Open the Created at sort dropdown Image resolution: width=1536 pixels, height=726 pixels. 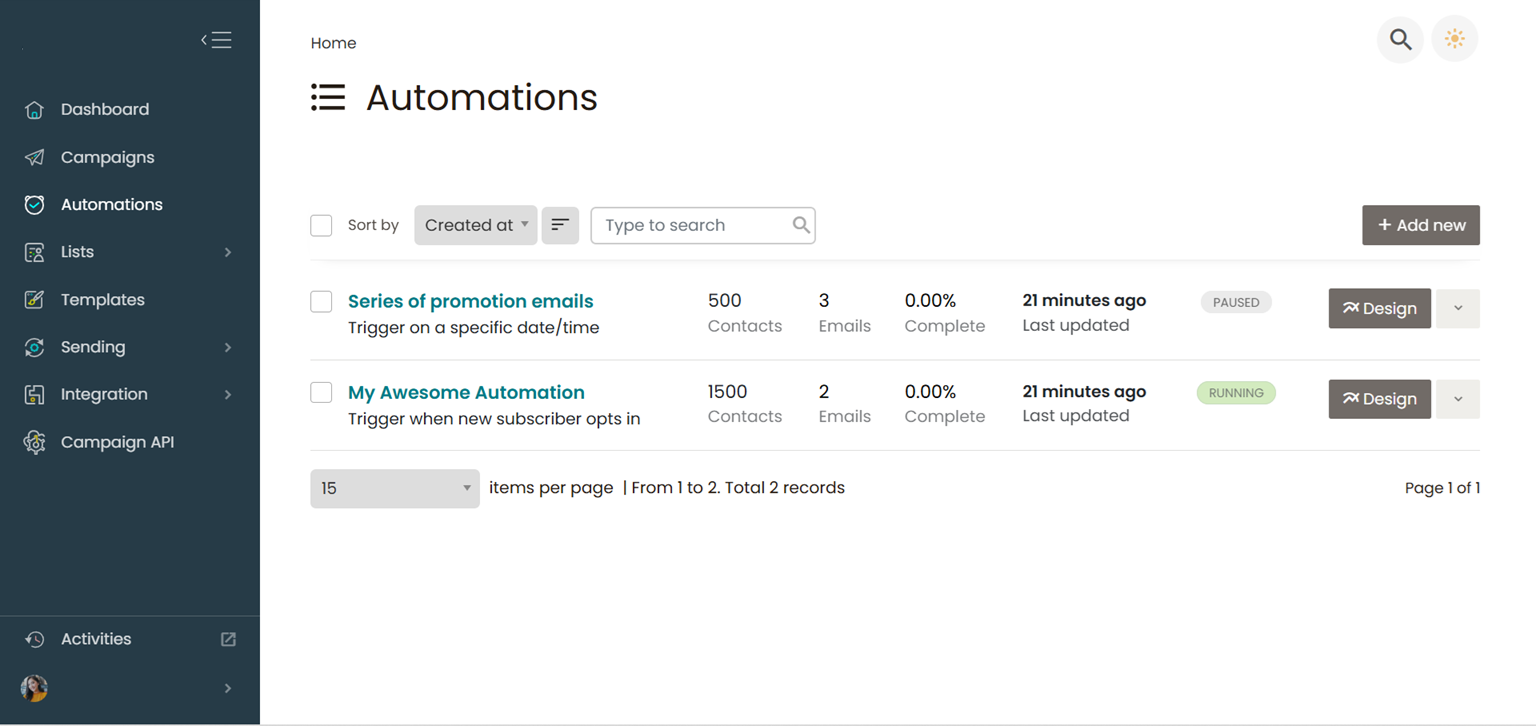[x=476, y=225]
